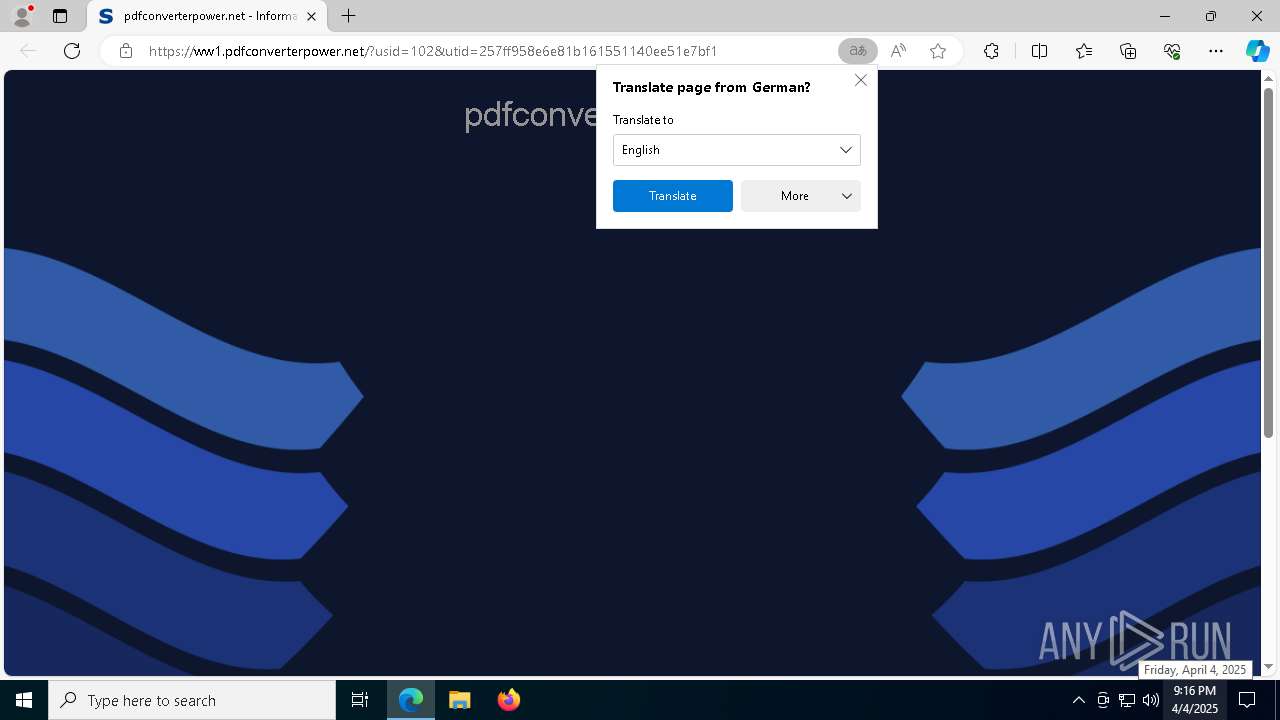Image resolution: width=1280 pixels, height=720 pixels.
Task: Click the vertical scrollbar thumb
Action: pyautogui.click(x=1268, y=263)
